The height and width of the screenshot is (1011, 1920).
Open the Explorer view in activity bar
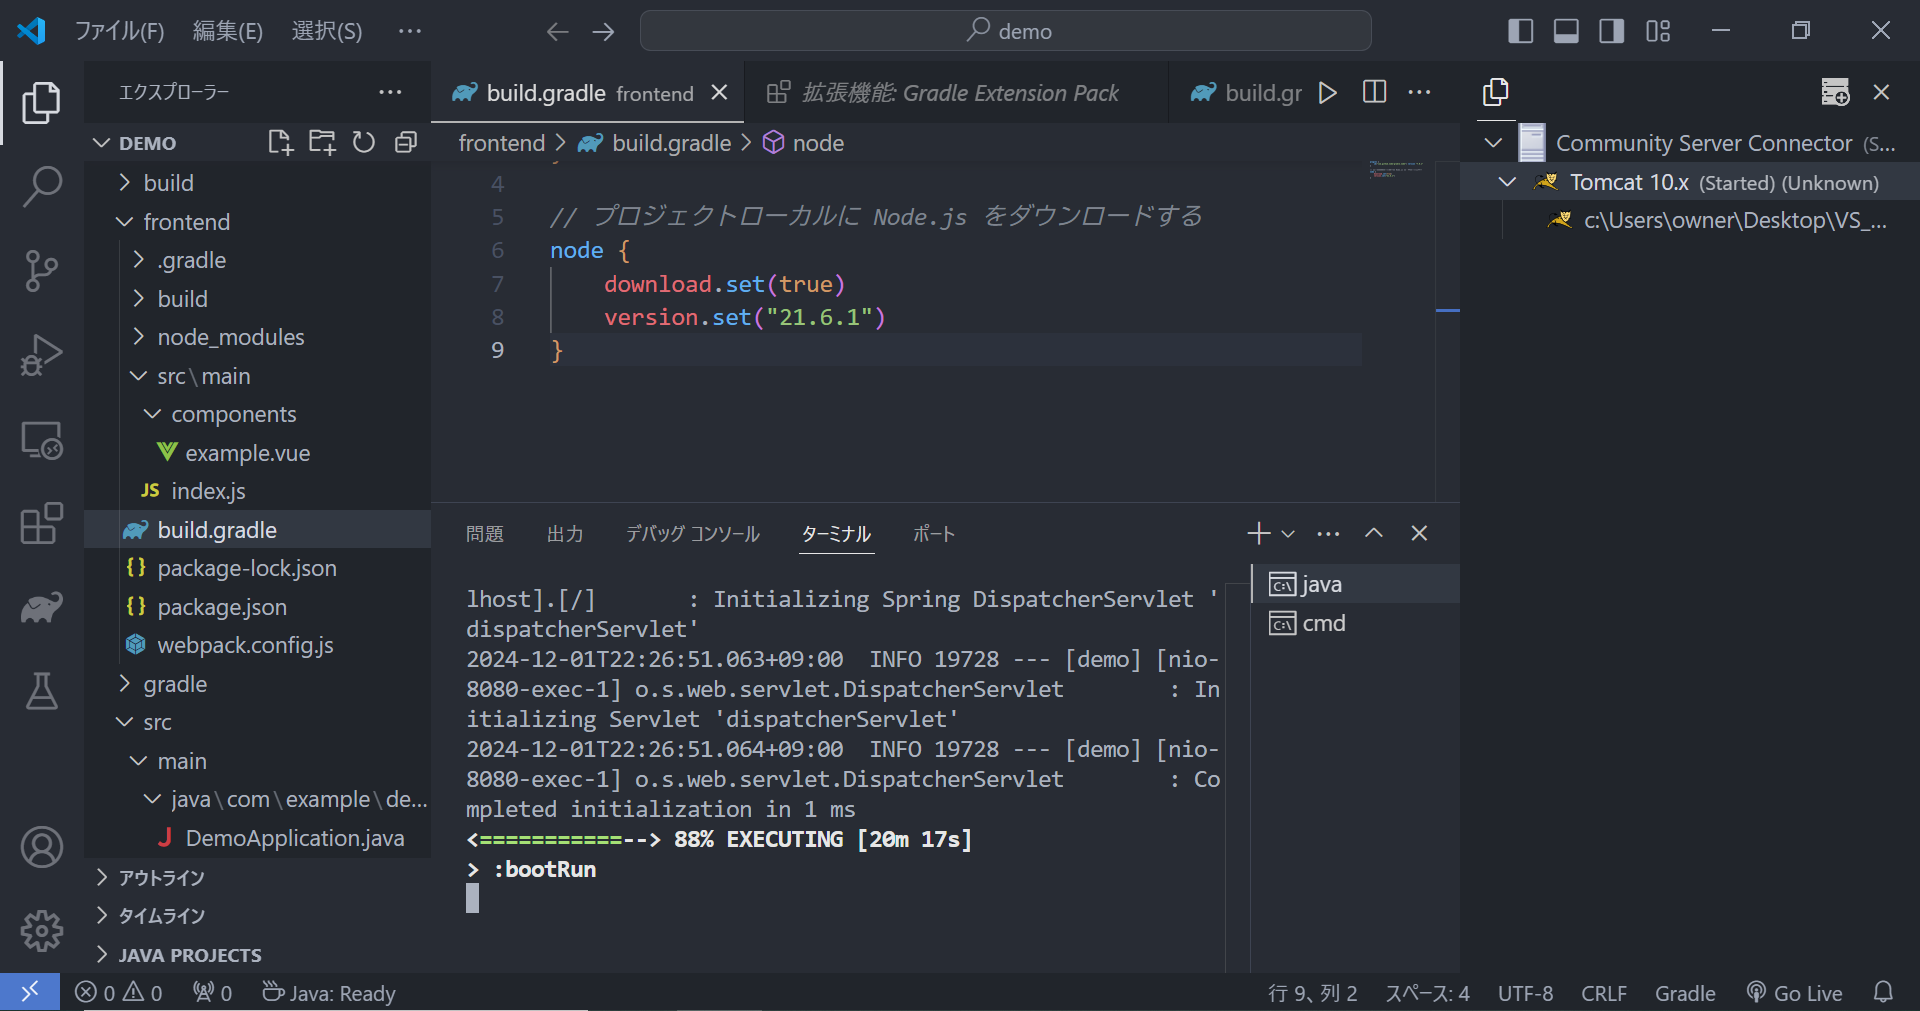click(x=41, y=103)
